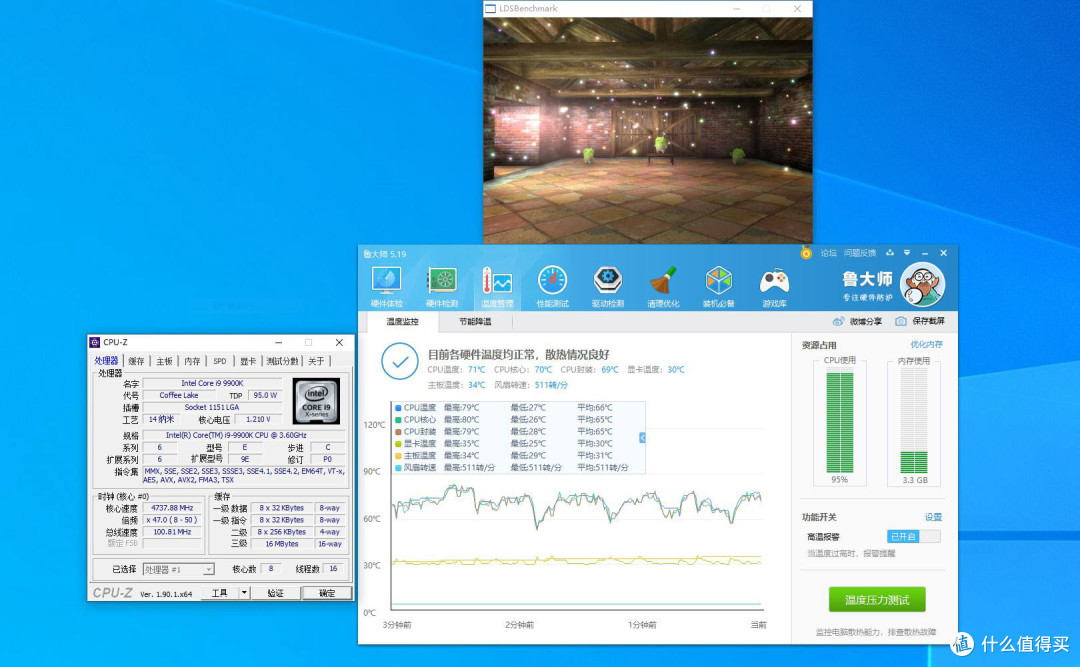
Task: Open the 主板 tab in CPU-Z
Action: point(164,361)
